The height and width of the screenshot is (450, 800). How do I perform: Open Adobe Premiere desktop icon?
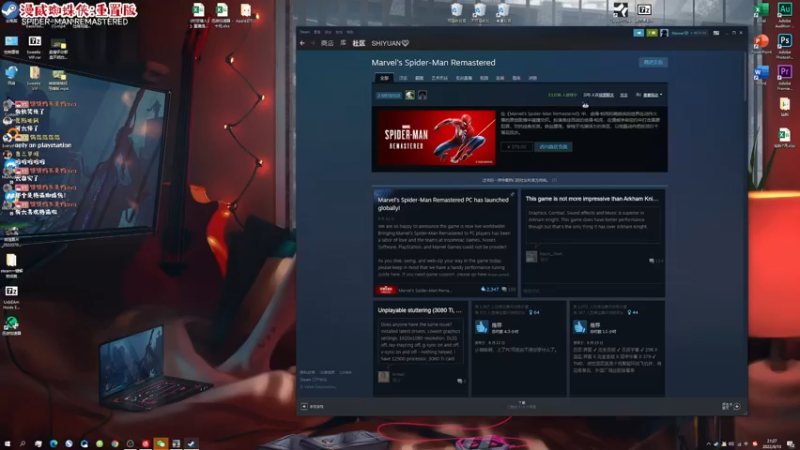click(784, 72)
